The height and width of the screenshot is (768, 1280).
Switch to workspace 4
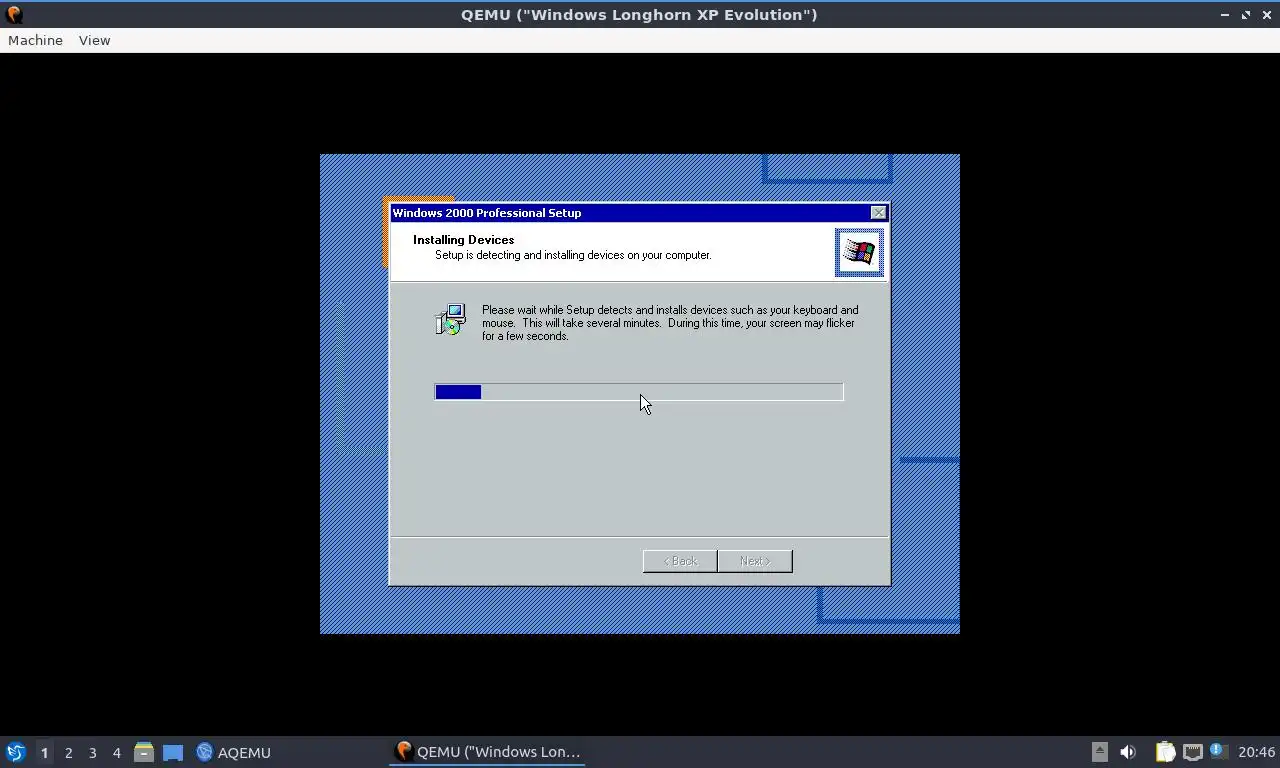[x=116, y=752]
